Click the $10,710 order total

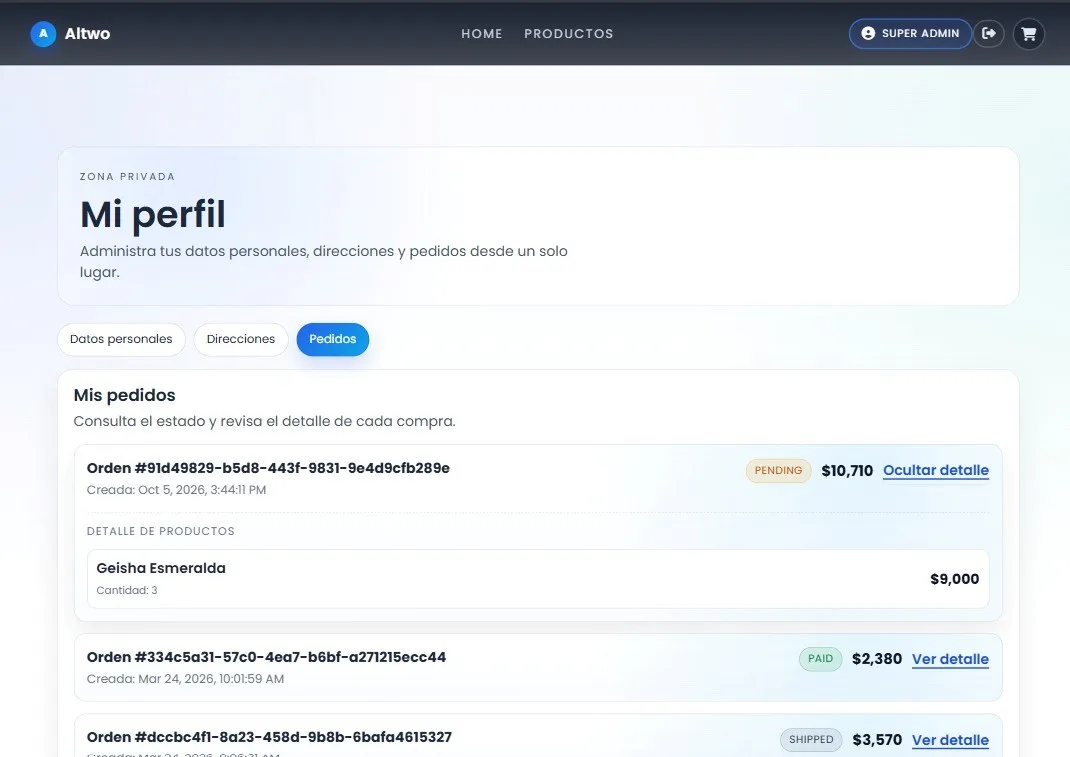(x=847, y=470)
